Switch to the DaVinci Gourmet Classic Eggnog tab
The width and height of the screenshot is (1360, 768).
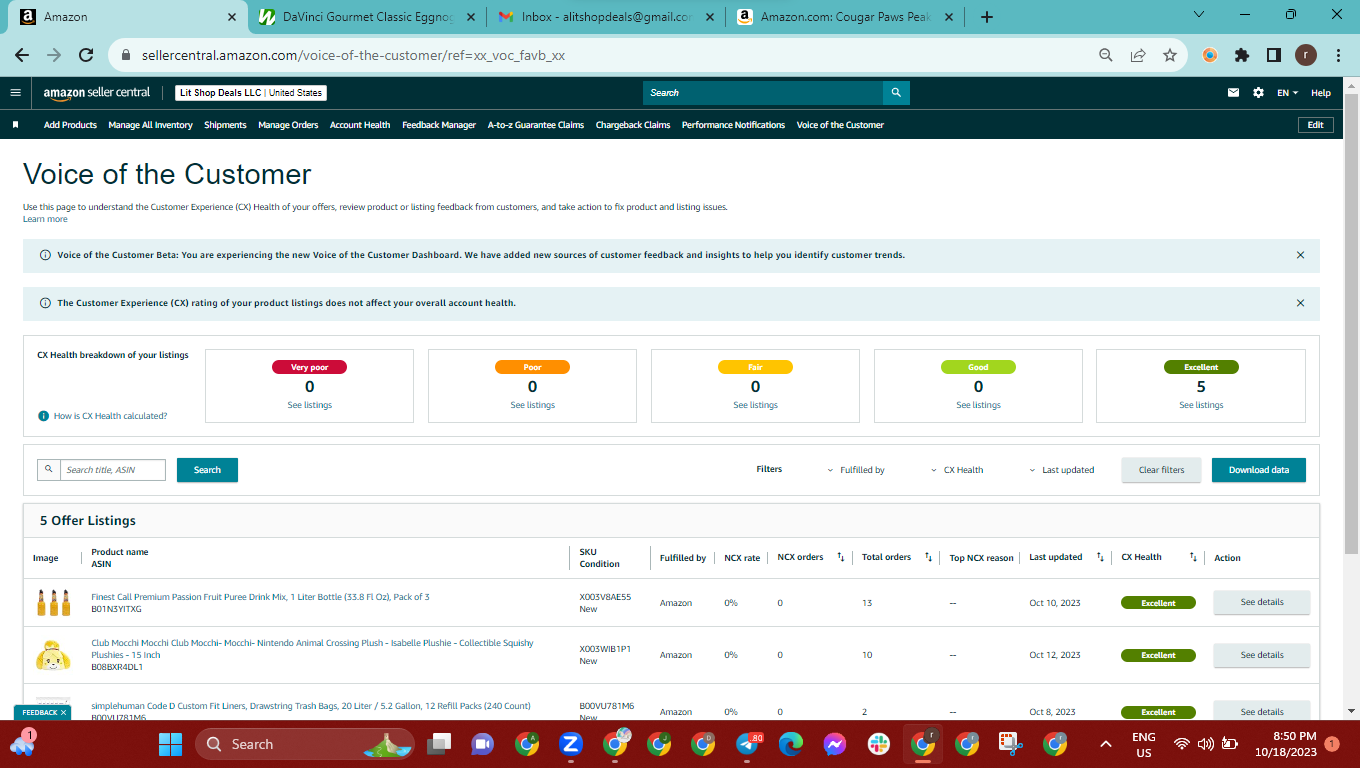click(367, 17)
